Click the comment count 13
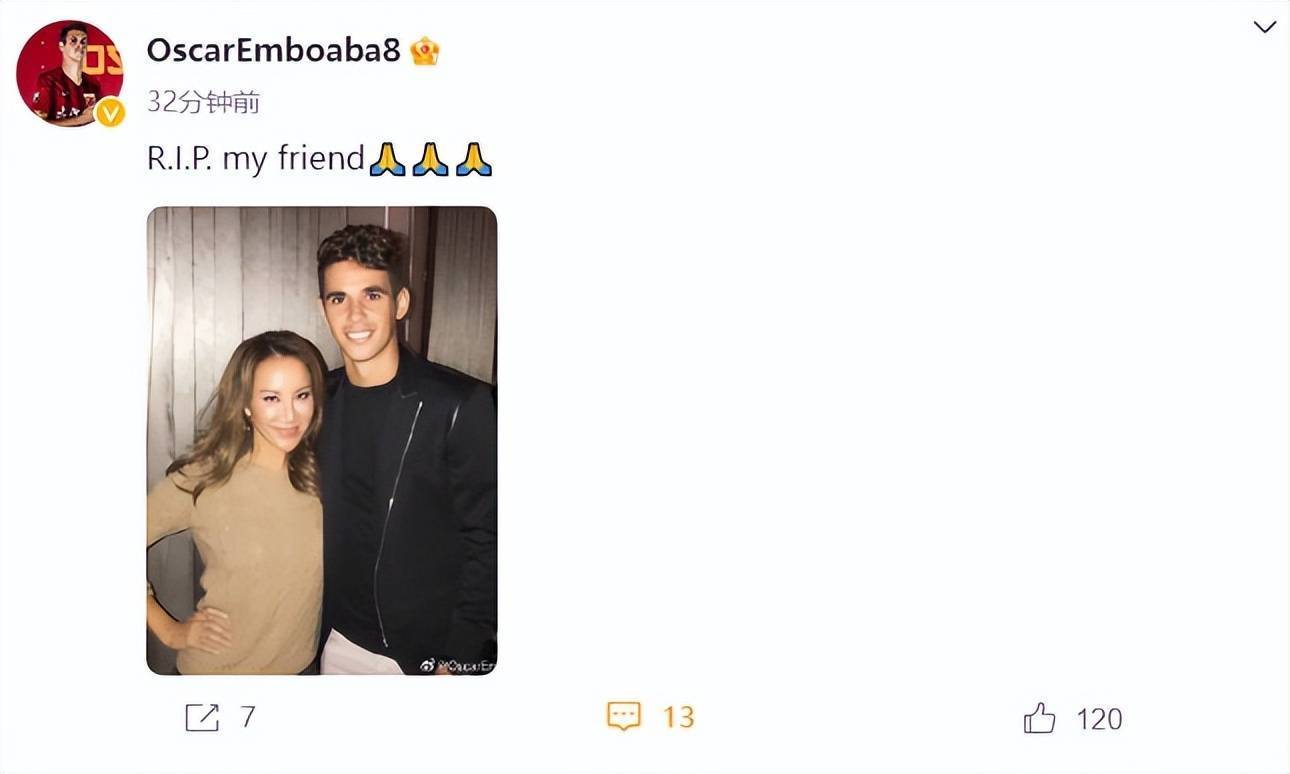Viewport: 1290px width, 774px height. point(678,717)
